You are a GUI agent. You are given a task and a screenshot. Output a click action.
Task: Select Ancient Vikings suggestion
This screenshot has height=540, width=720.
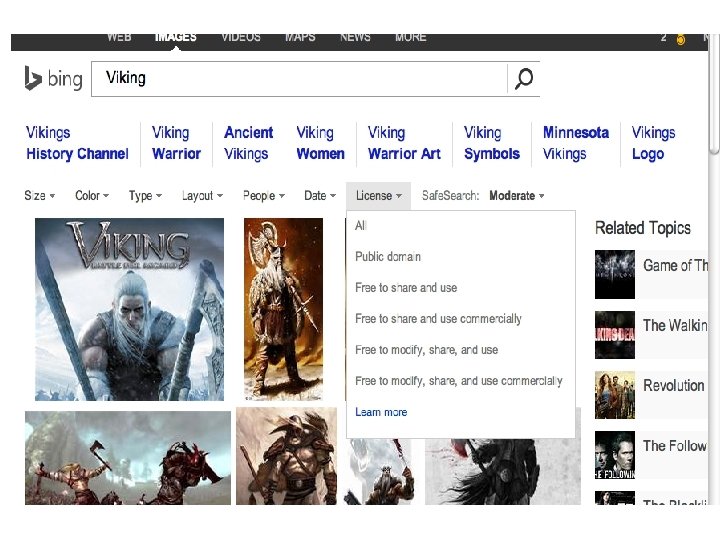tap(248, 143)
